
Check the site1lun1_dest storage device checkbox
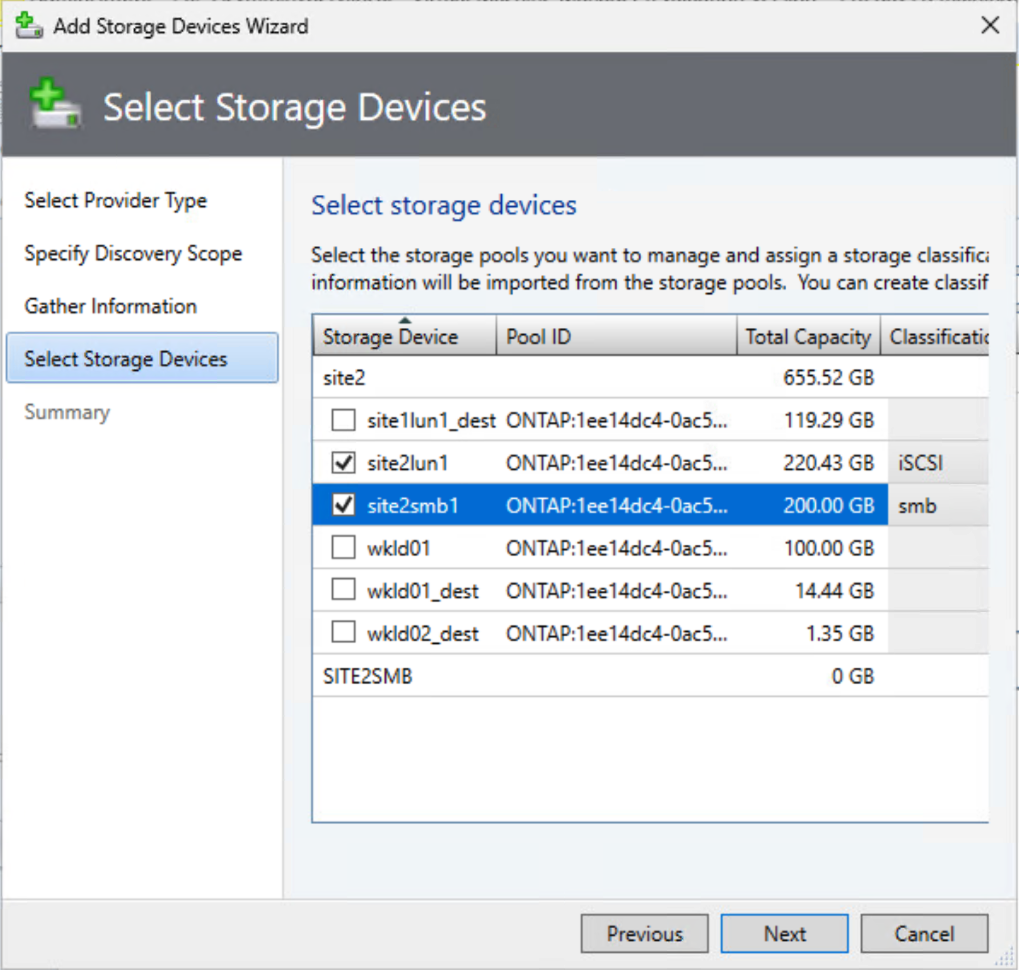pyautogui.click(x=343, y=421)
